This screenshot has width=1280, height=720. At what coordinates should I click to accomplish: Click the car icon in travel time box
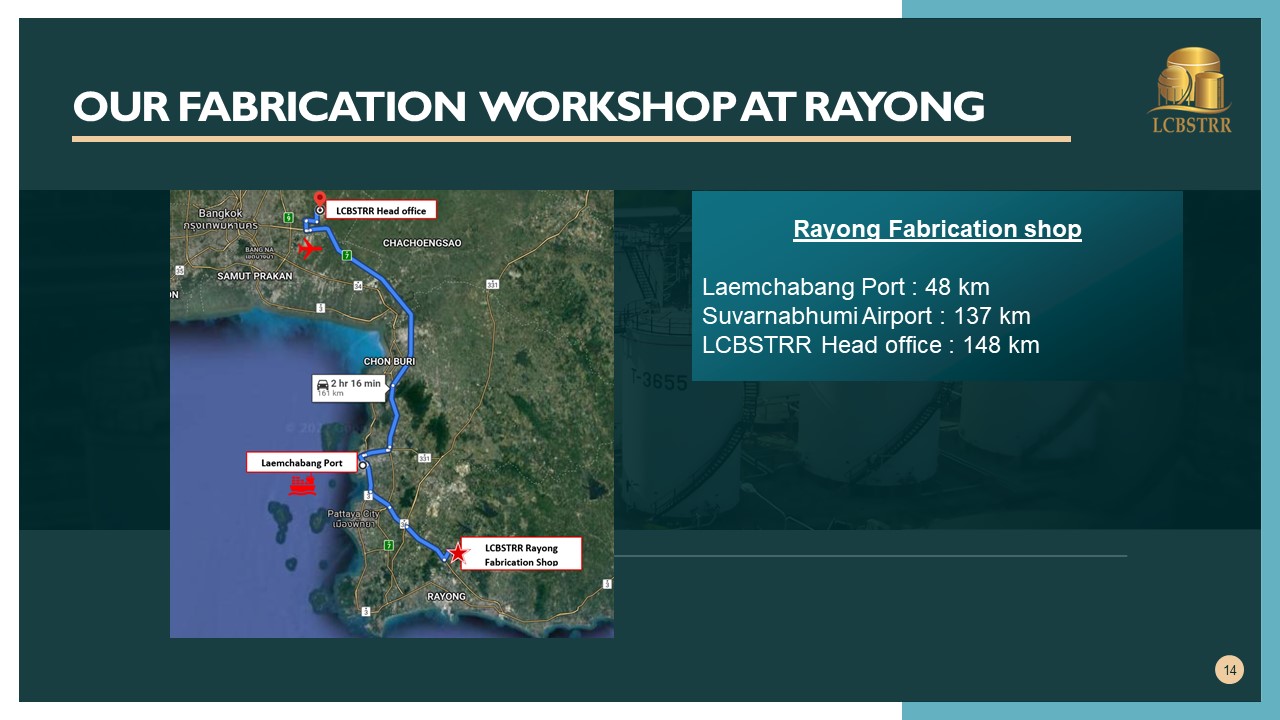click(x=322, y=383)
